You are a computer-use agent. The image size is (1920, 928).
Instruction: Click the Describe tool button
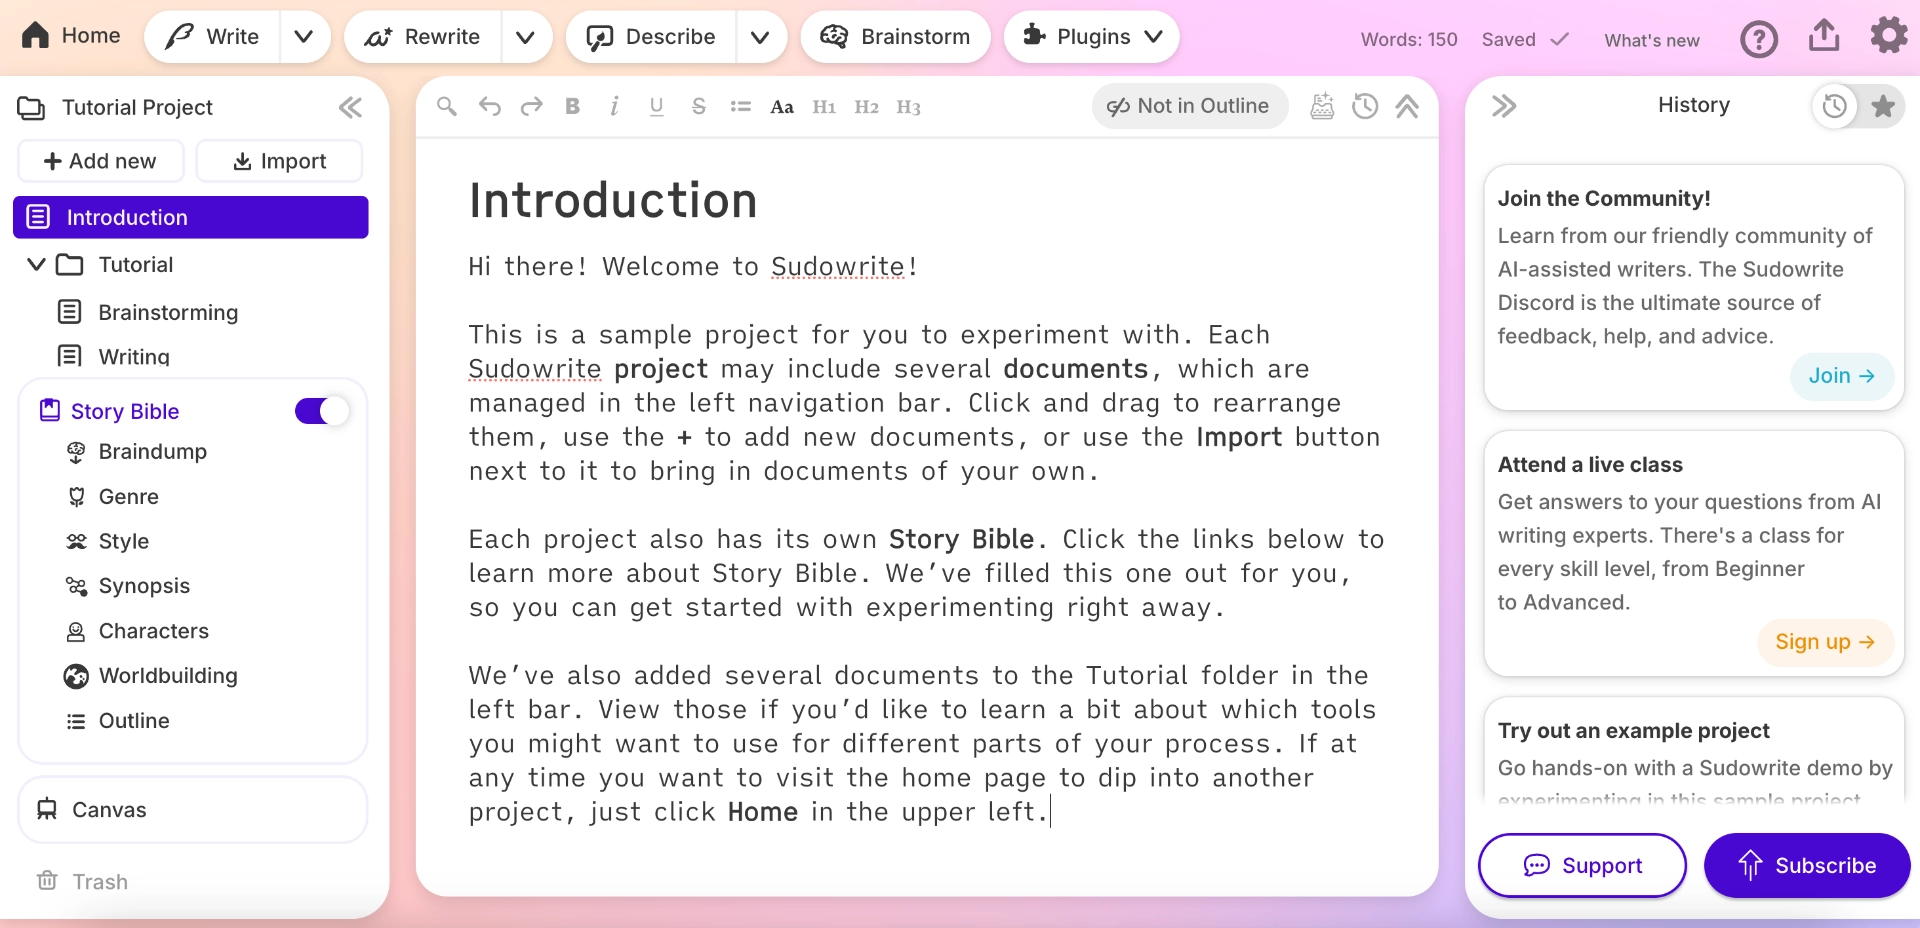(x=651, y=37)
